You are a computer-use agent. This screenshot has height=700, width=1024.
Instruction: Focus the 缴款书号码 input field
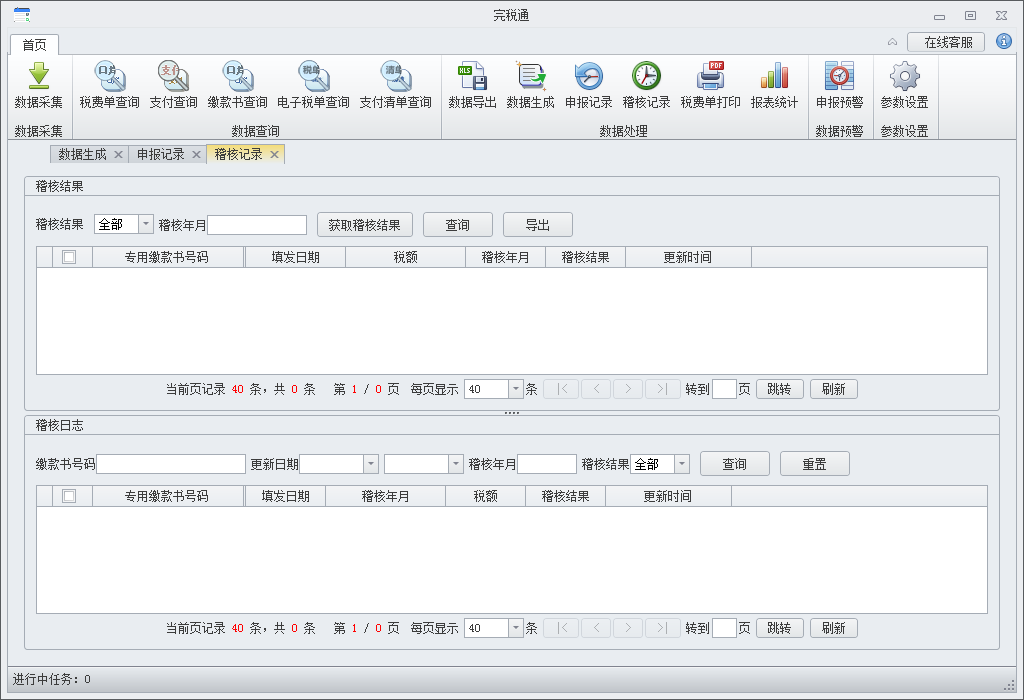tap(171, 464)
